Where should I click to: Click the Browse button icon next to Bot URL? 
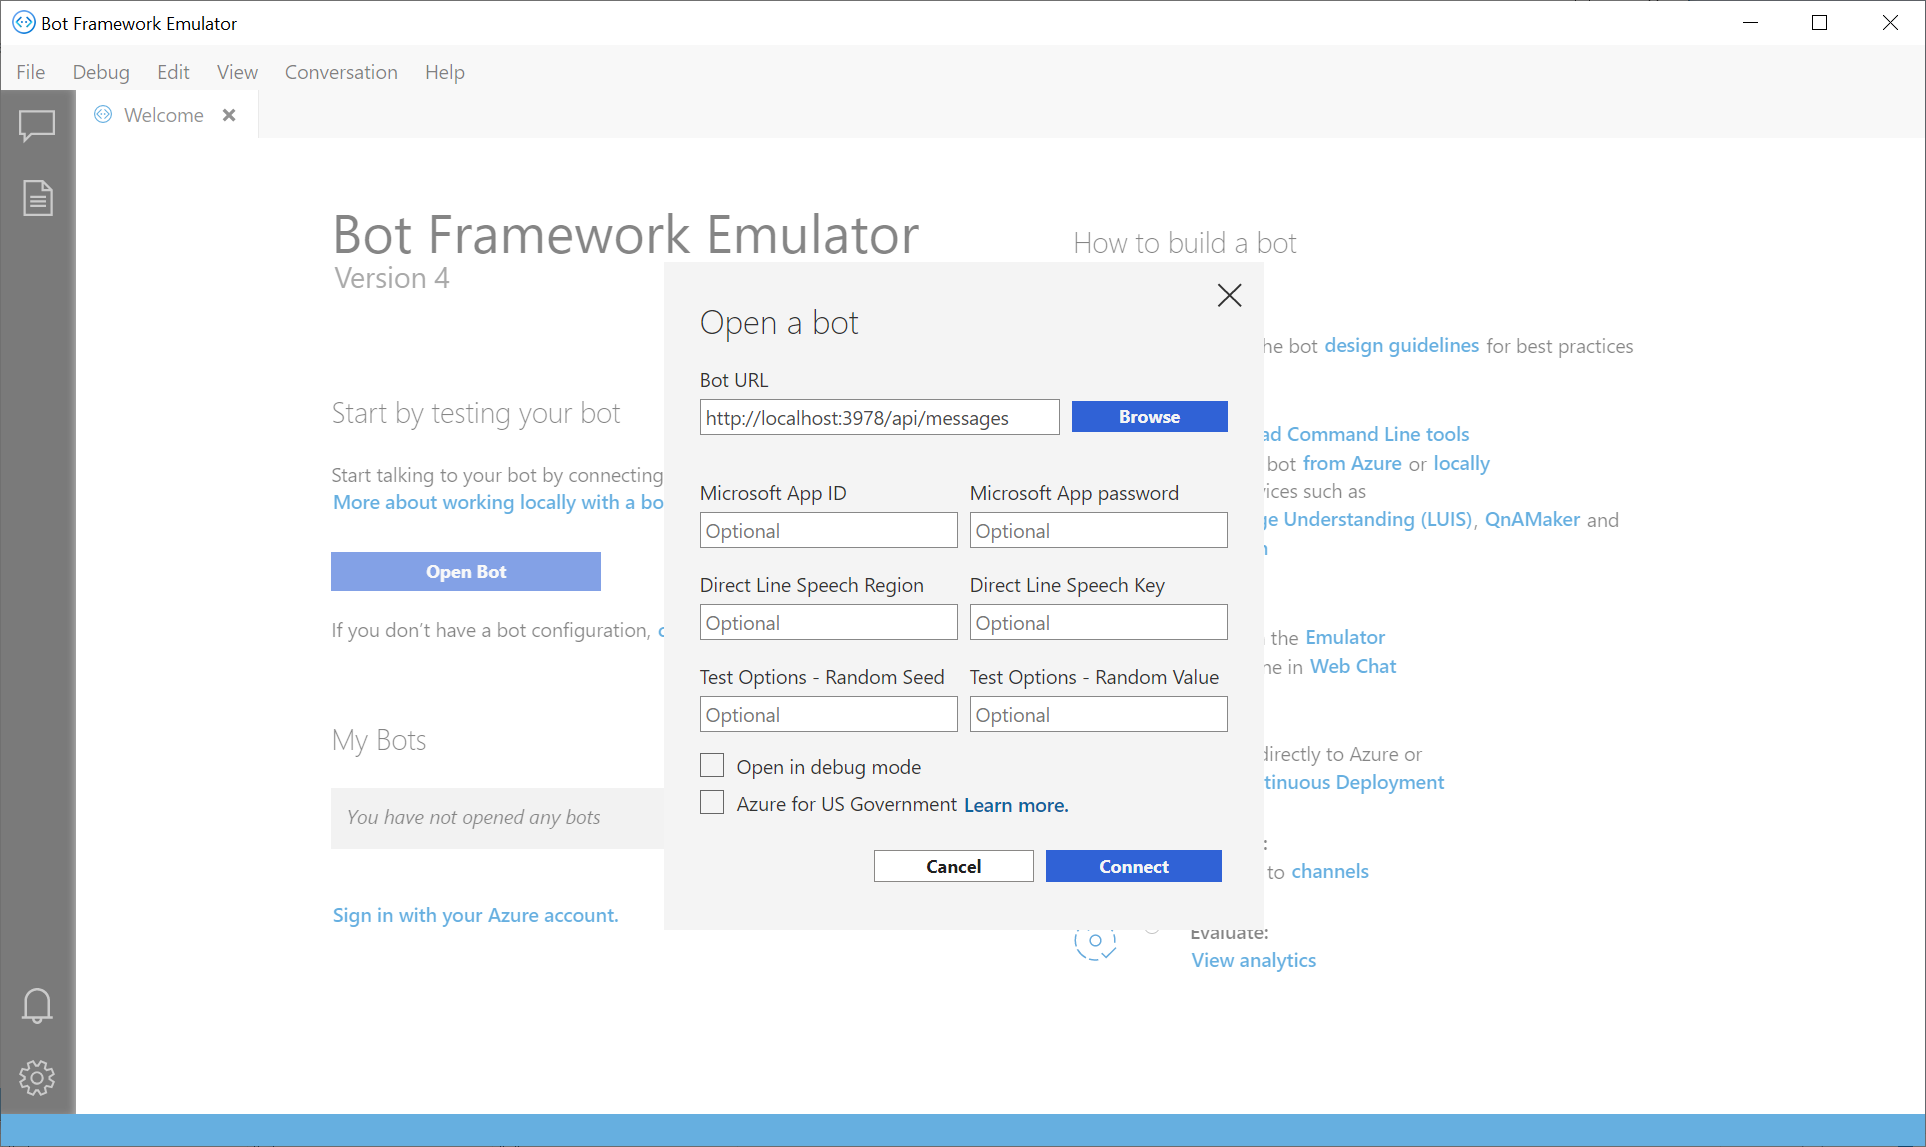pos(1148,416)
